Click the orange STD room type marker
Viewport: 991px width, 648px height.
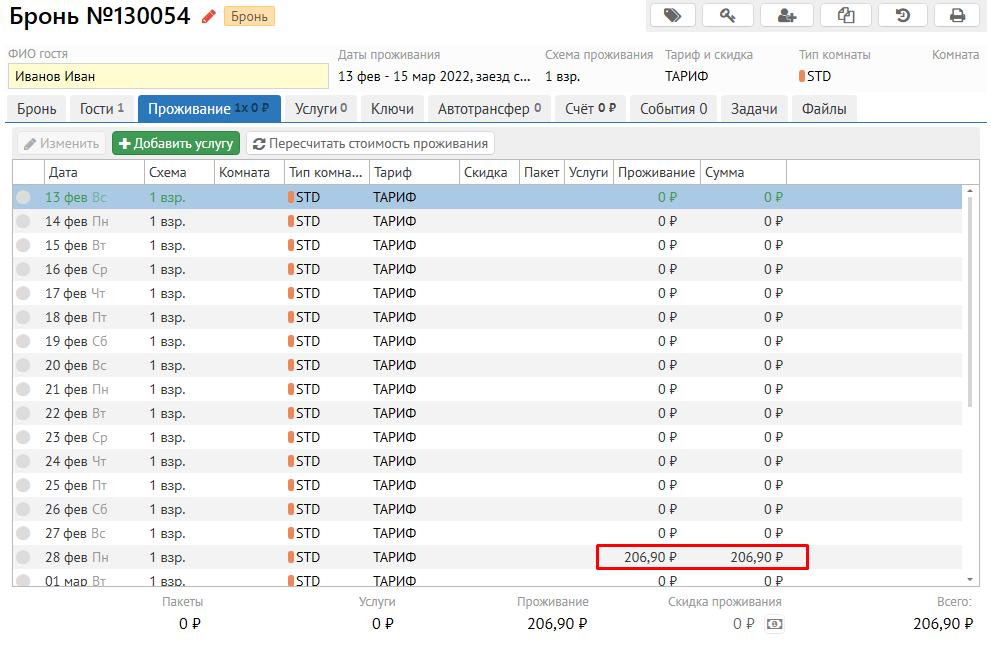[x=802, y=76]
